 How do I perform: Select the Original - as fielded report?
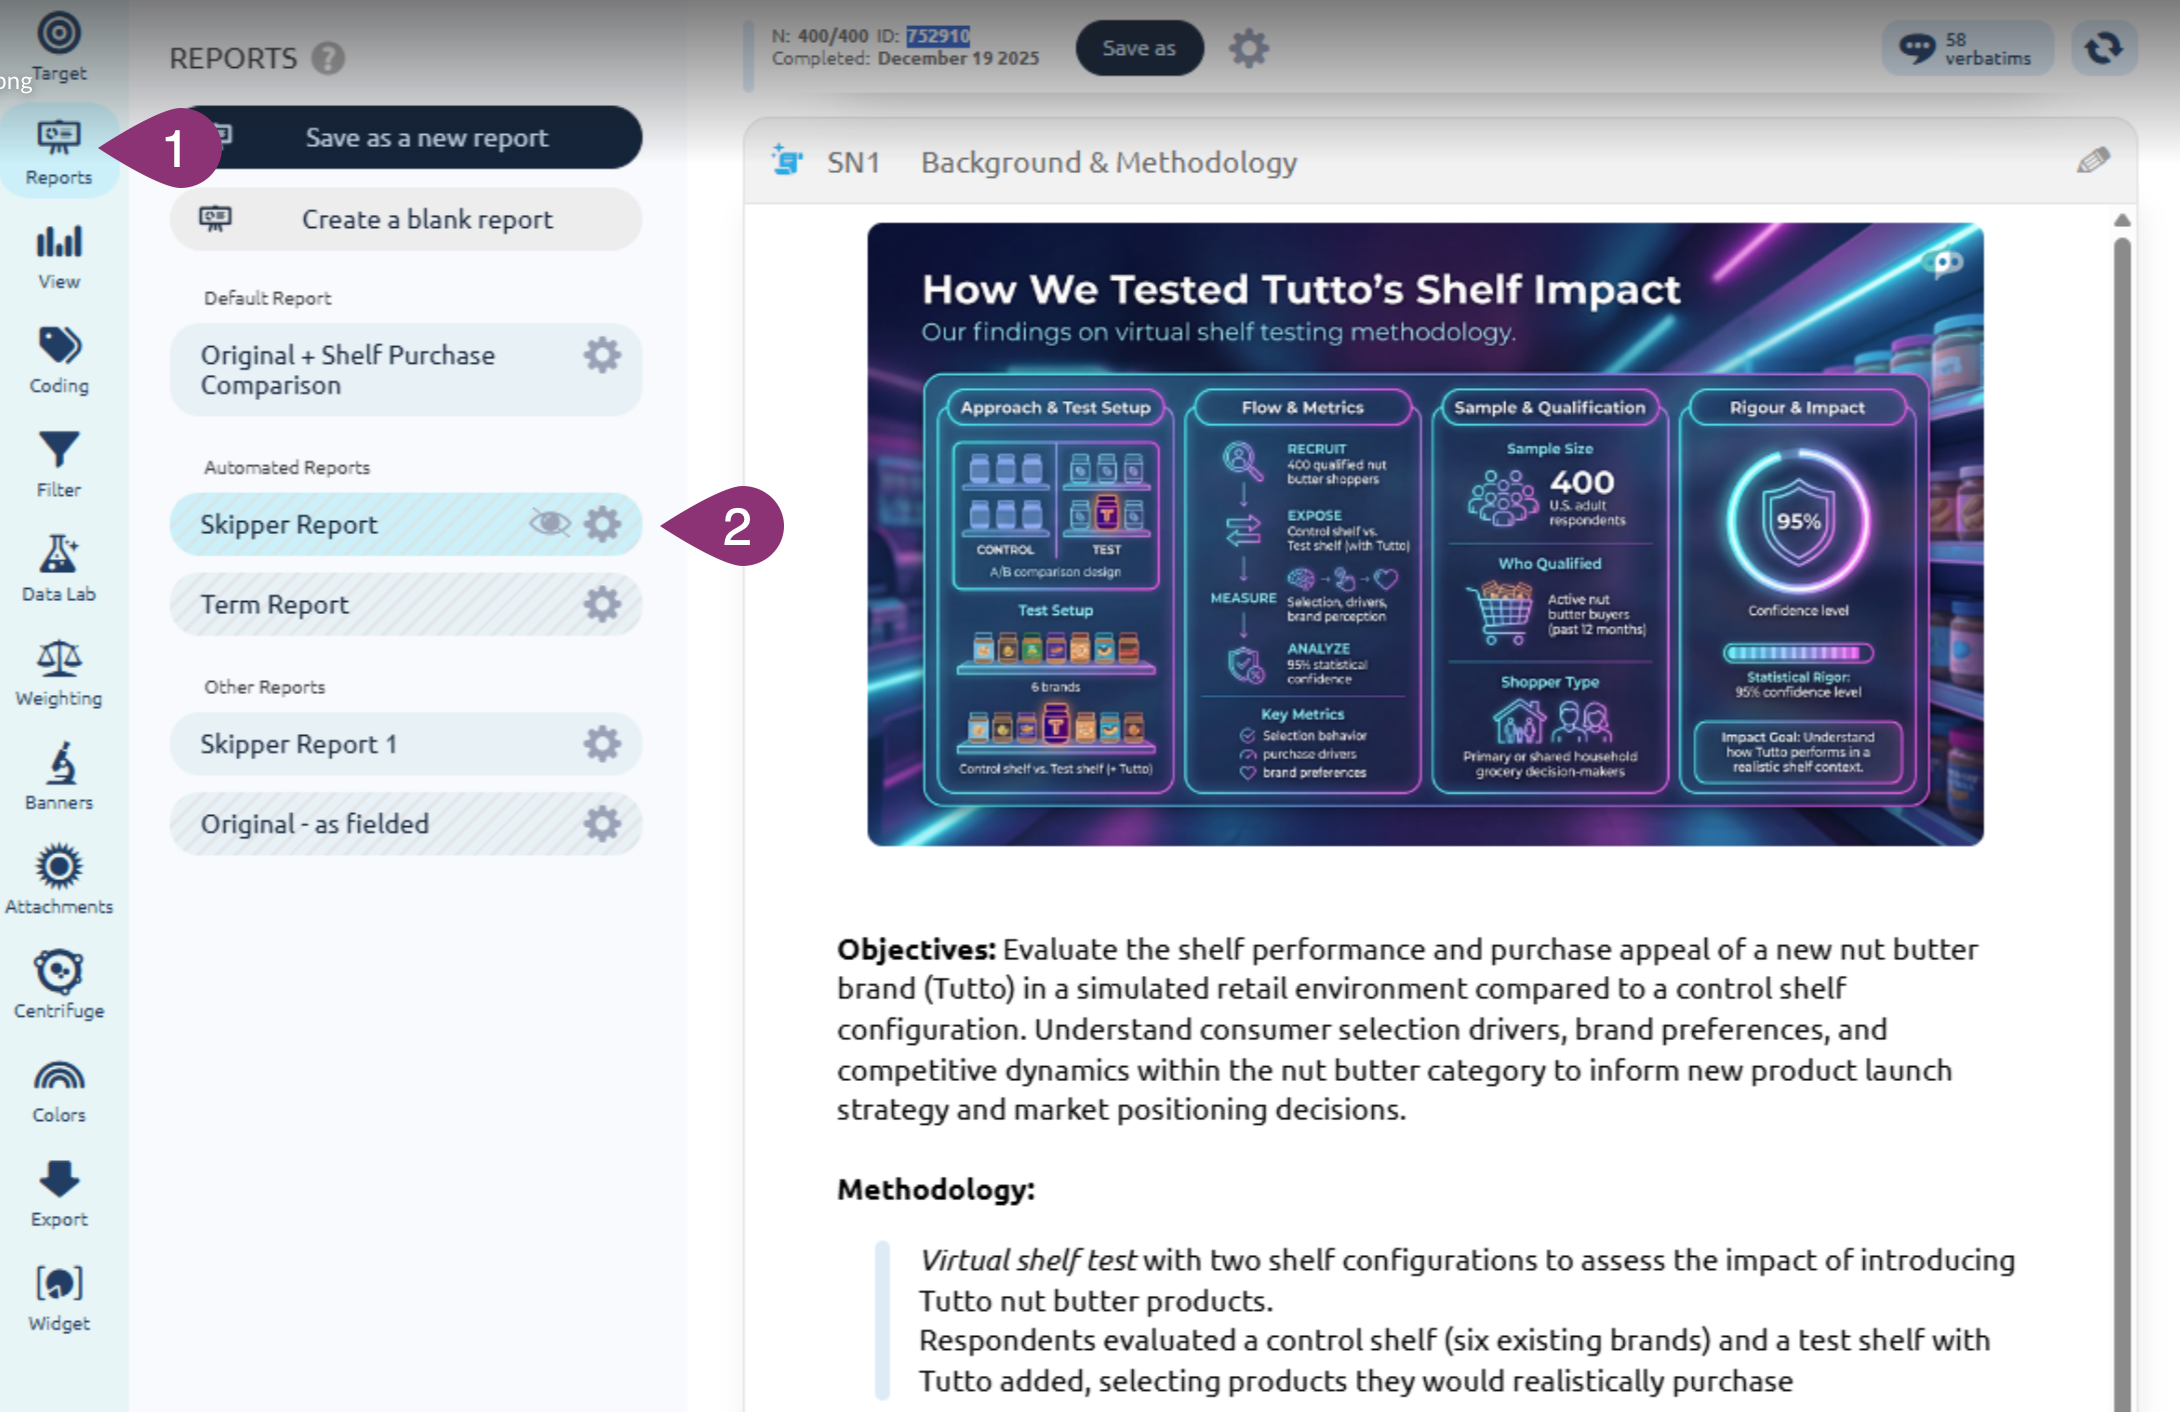tap(406, 824)
